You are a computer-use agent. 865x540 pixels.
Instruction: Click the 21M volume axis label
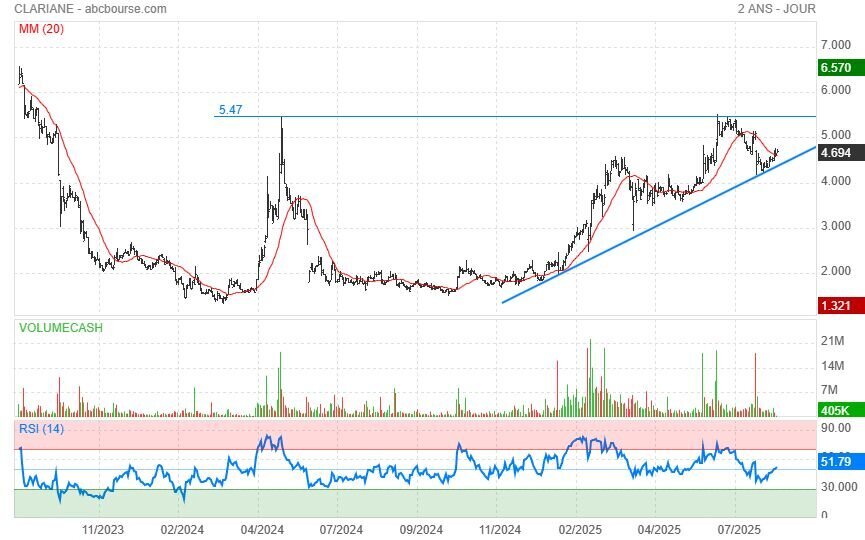[833, 341]
